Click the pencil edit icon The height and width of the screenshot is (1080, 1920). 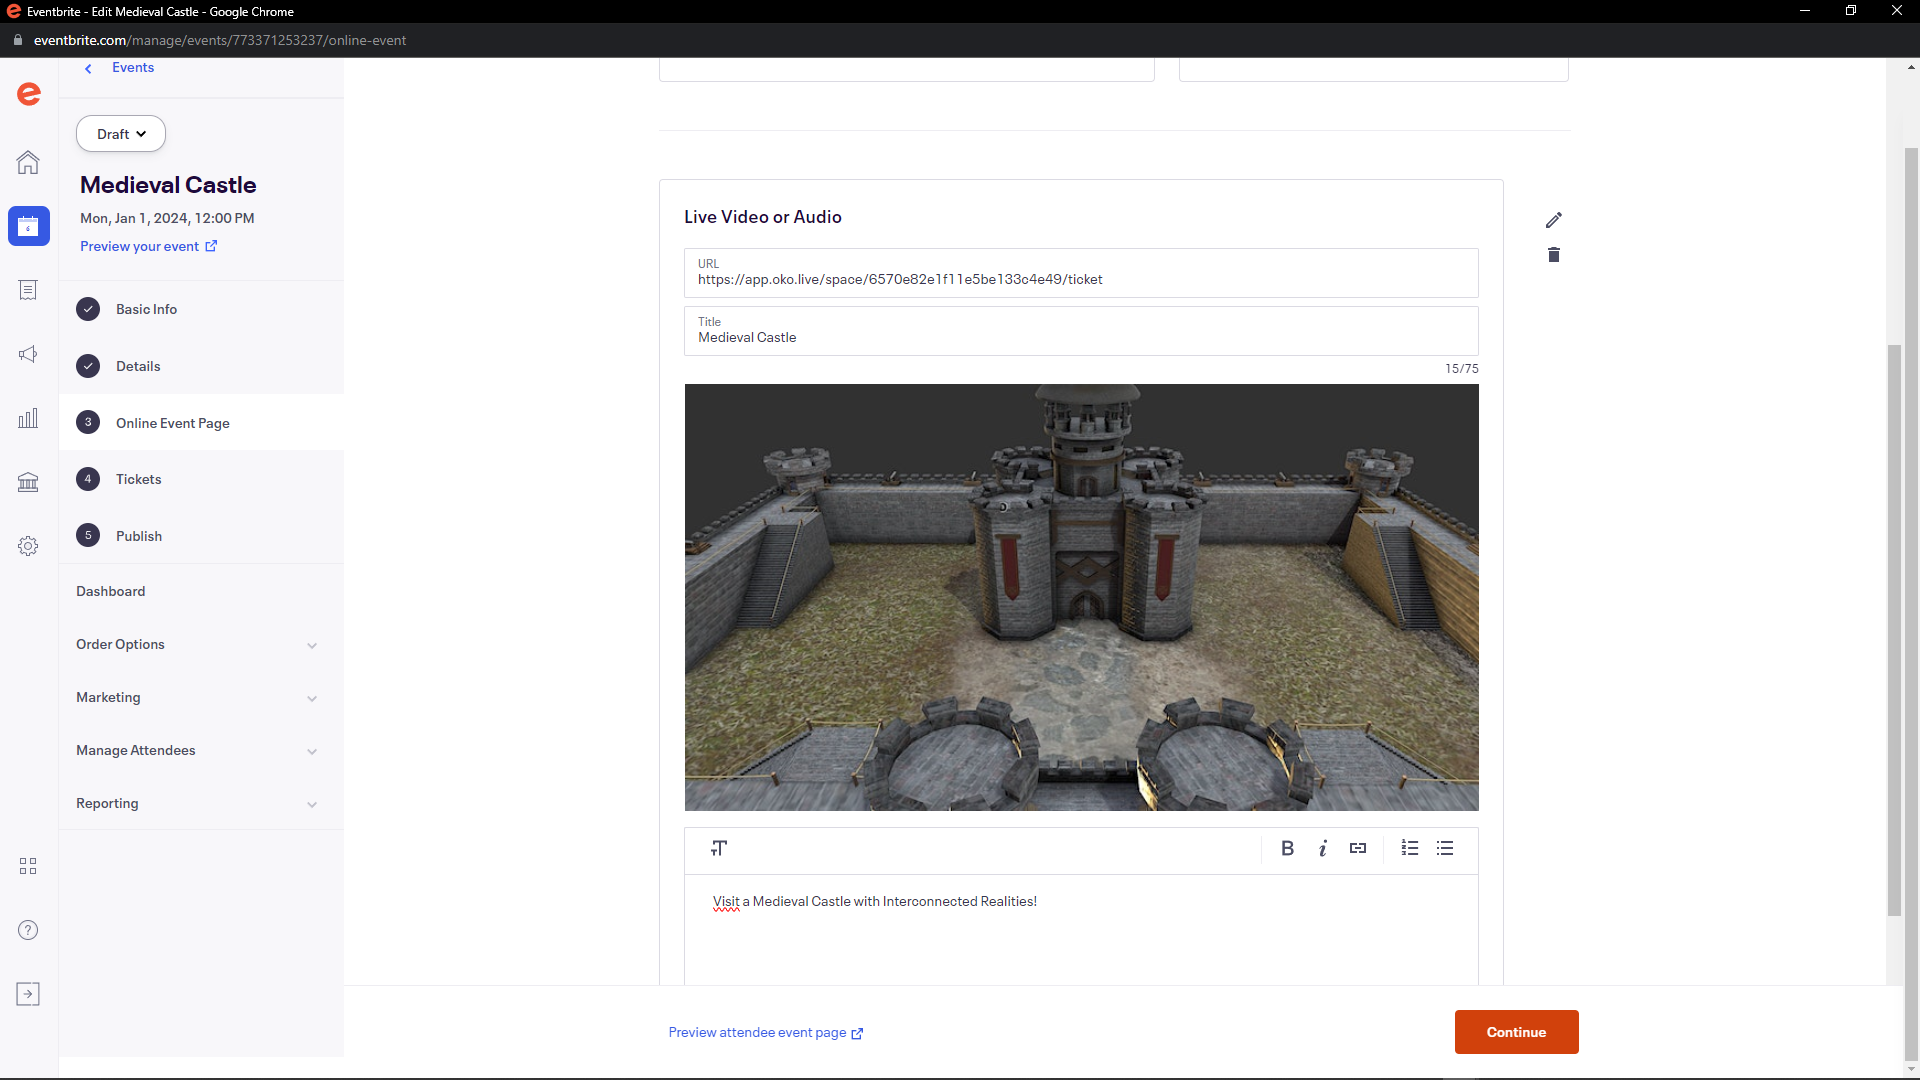(1553, 220)
